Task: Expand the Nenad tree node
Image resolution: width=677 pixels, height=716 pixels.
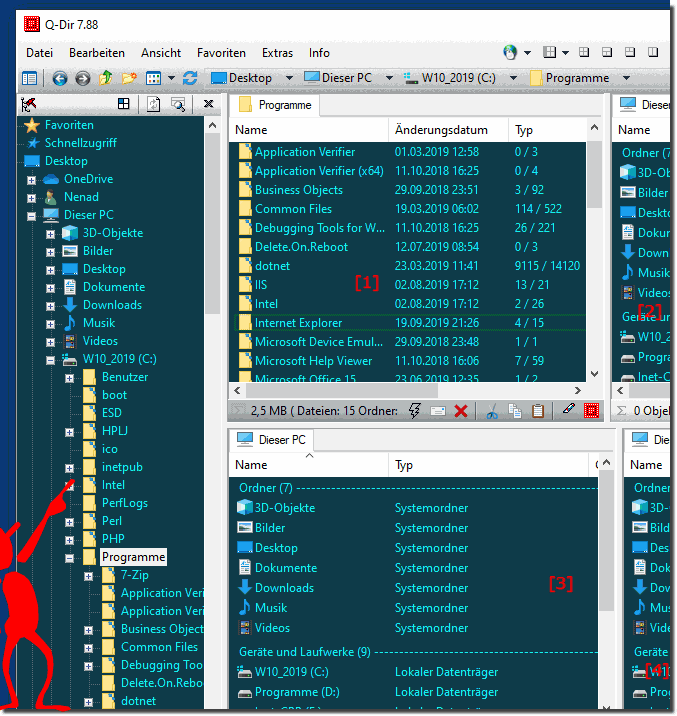Action: [31, 198]
